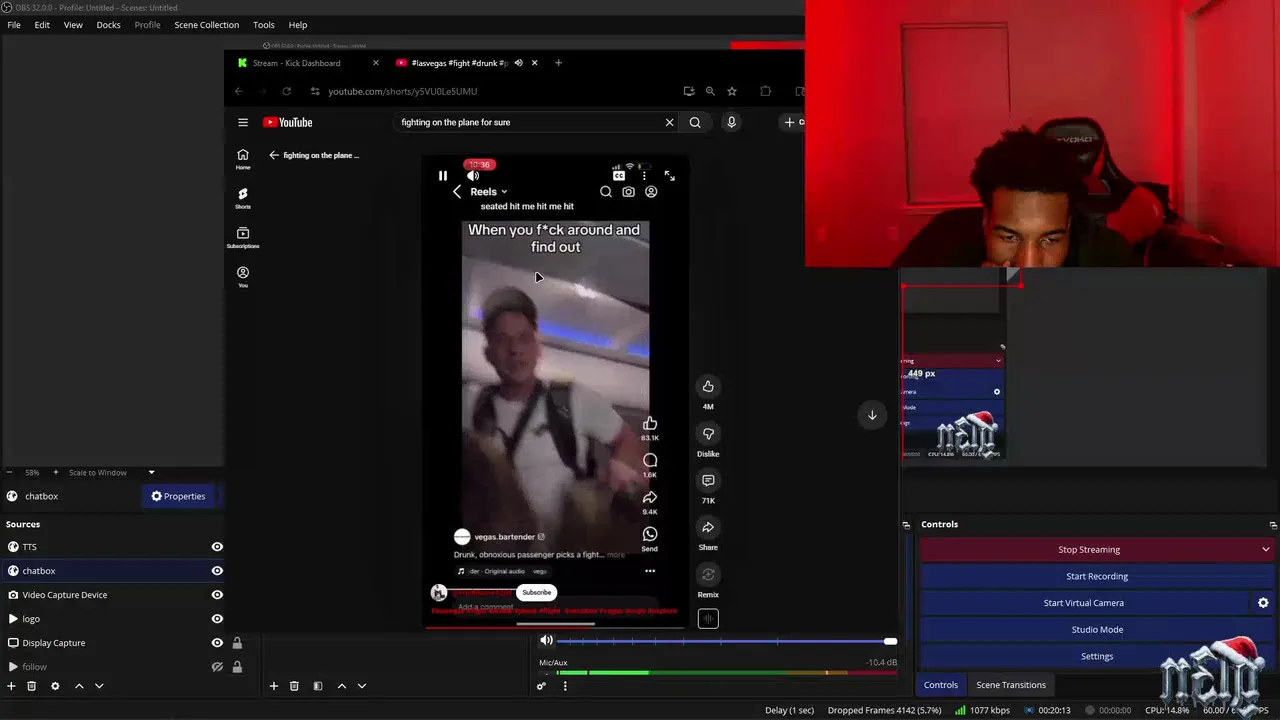The width and height of the screenshot is (1280, 720).
Task: Toggle visibility of TTS source
Action: [x=217, y=547]
